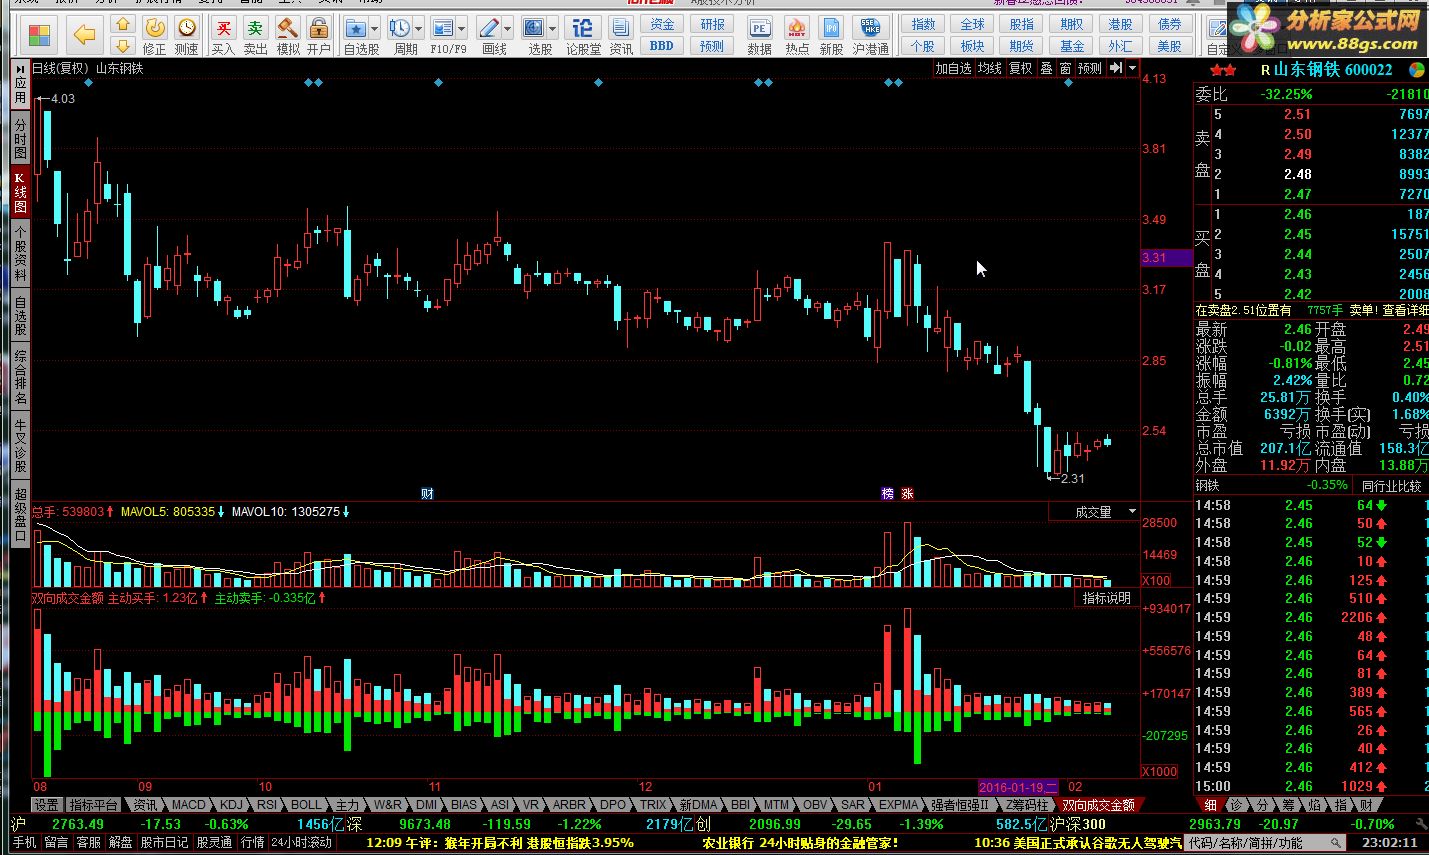Click the 2016-01-19 date marker on timeline

point(1017,787)
